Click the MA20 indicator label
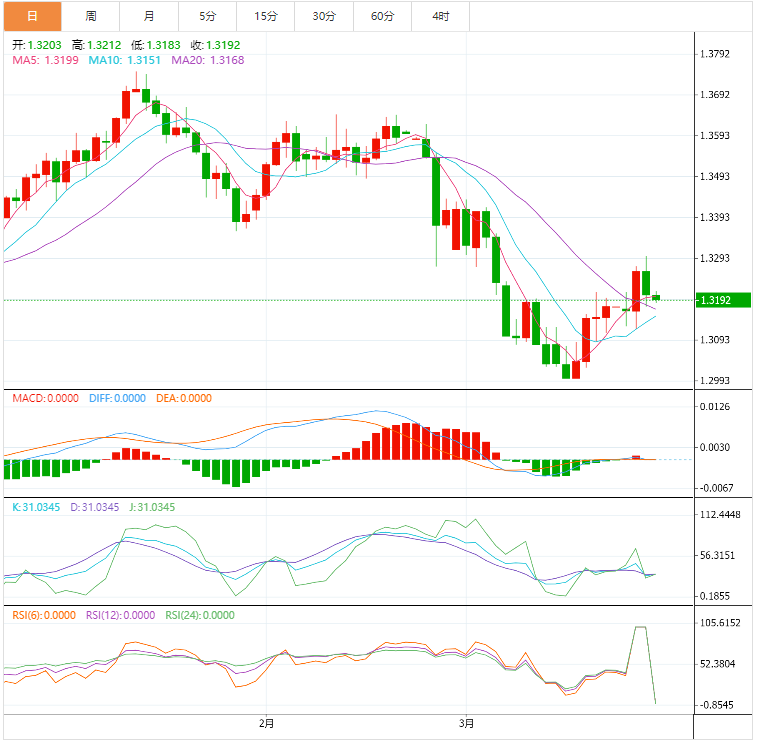Screen dimensions: 764x755 (x=208, y=60)
